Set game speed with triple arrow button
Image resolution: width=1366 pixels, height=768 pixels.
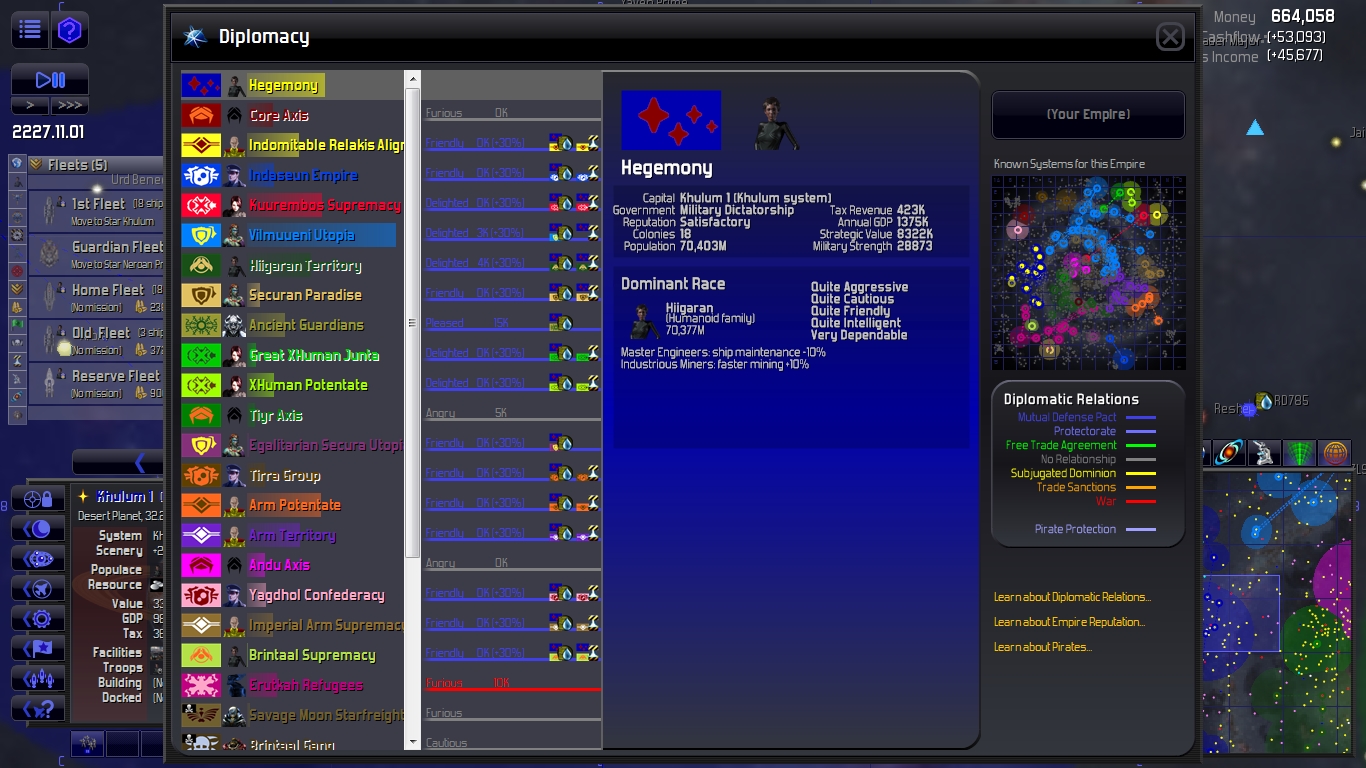(70, 105)
